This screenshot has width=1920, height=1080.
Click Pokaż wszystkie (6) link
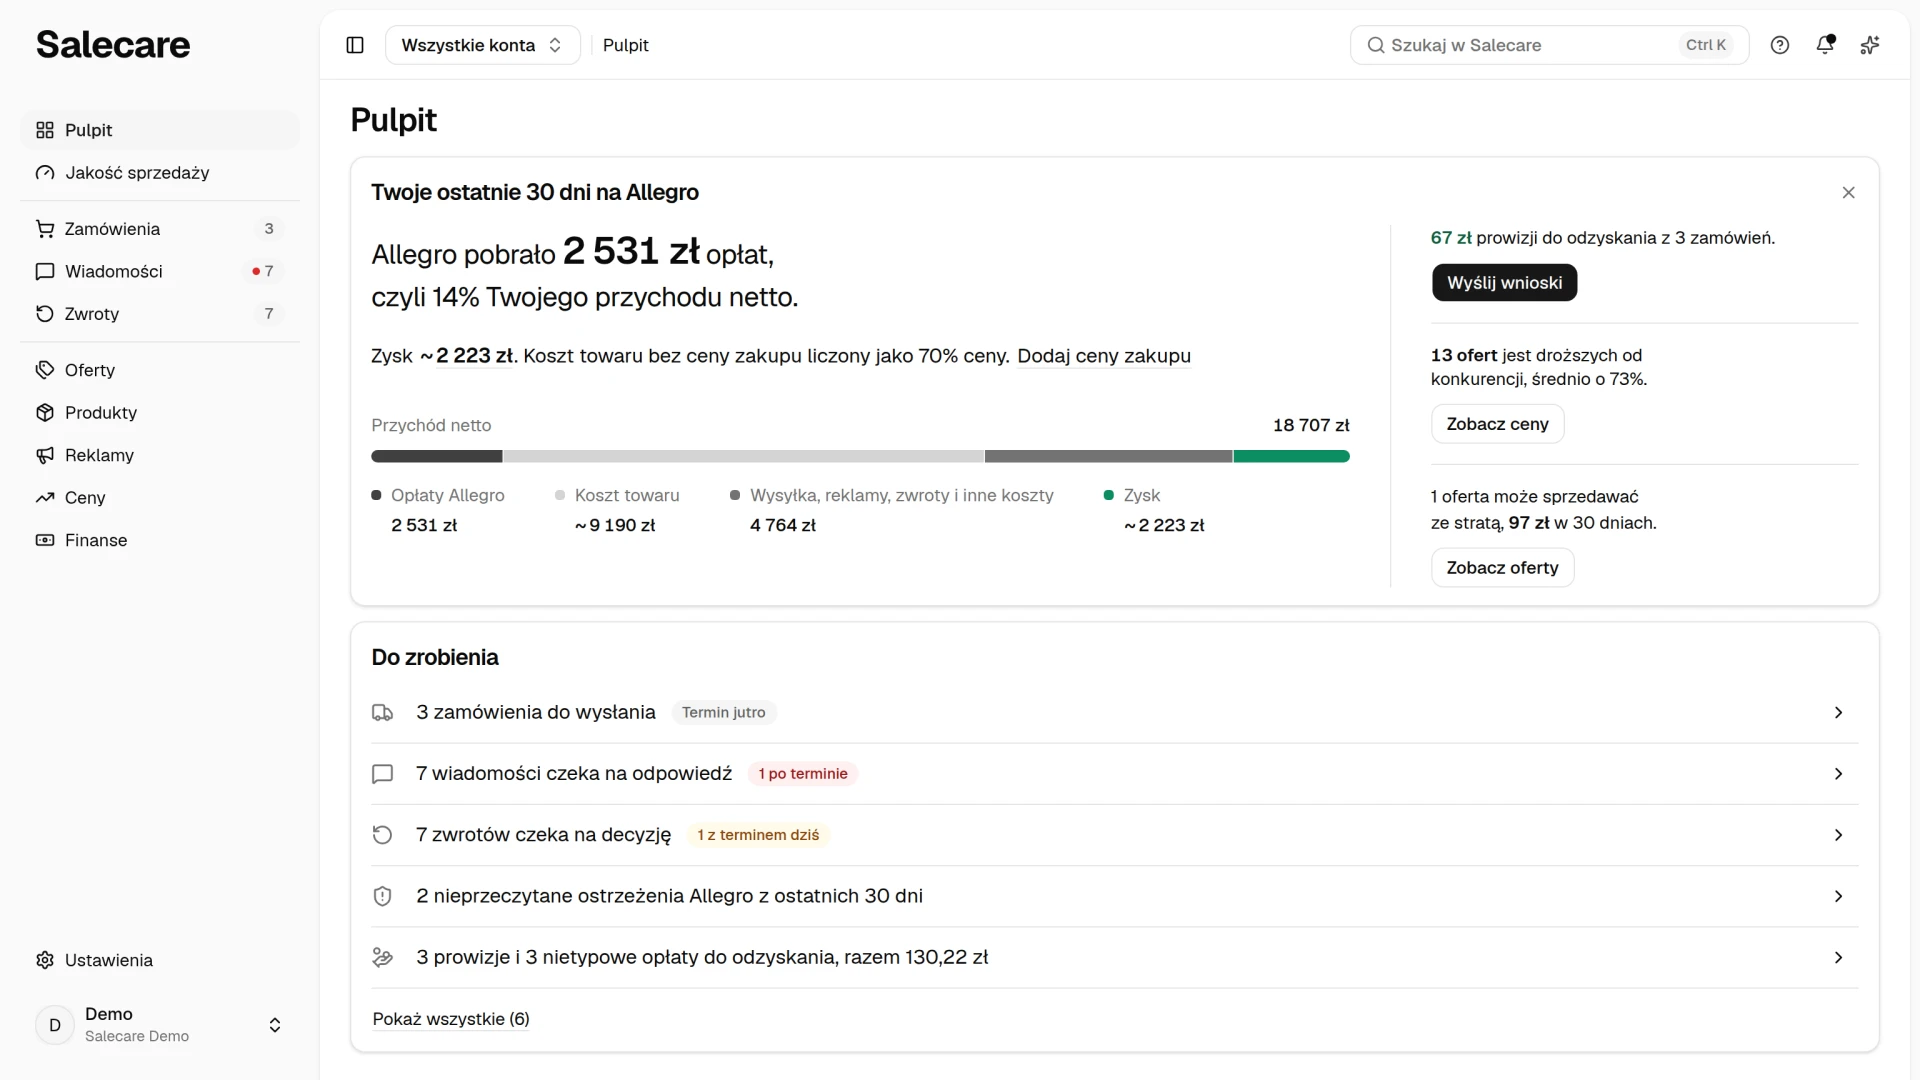pos(451,1019)
